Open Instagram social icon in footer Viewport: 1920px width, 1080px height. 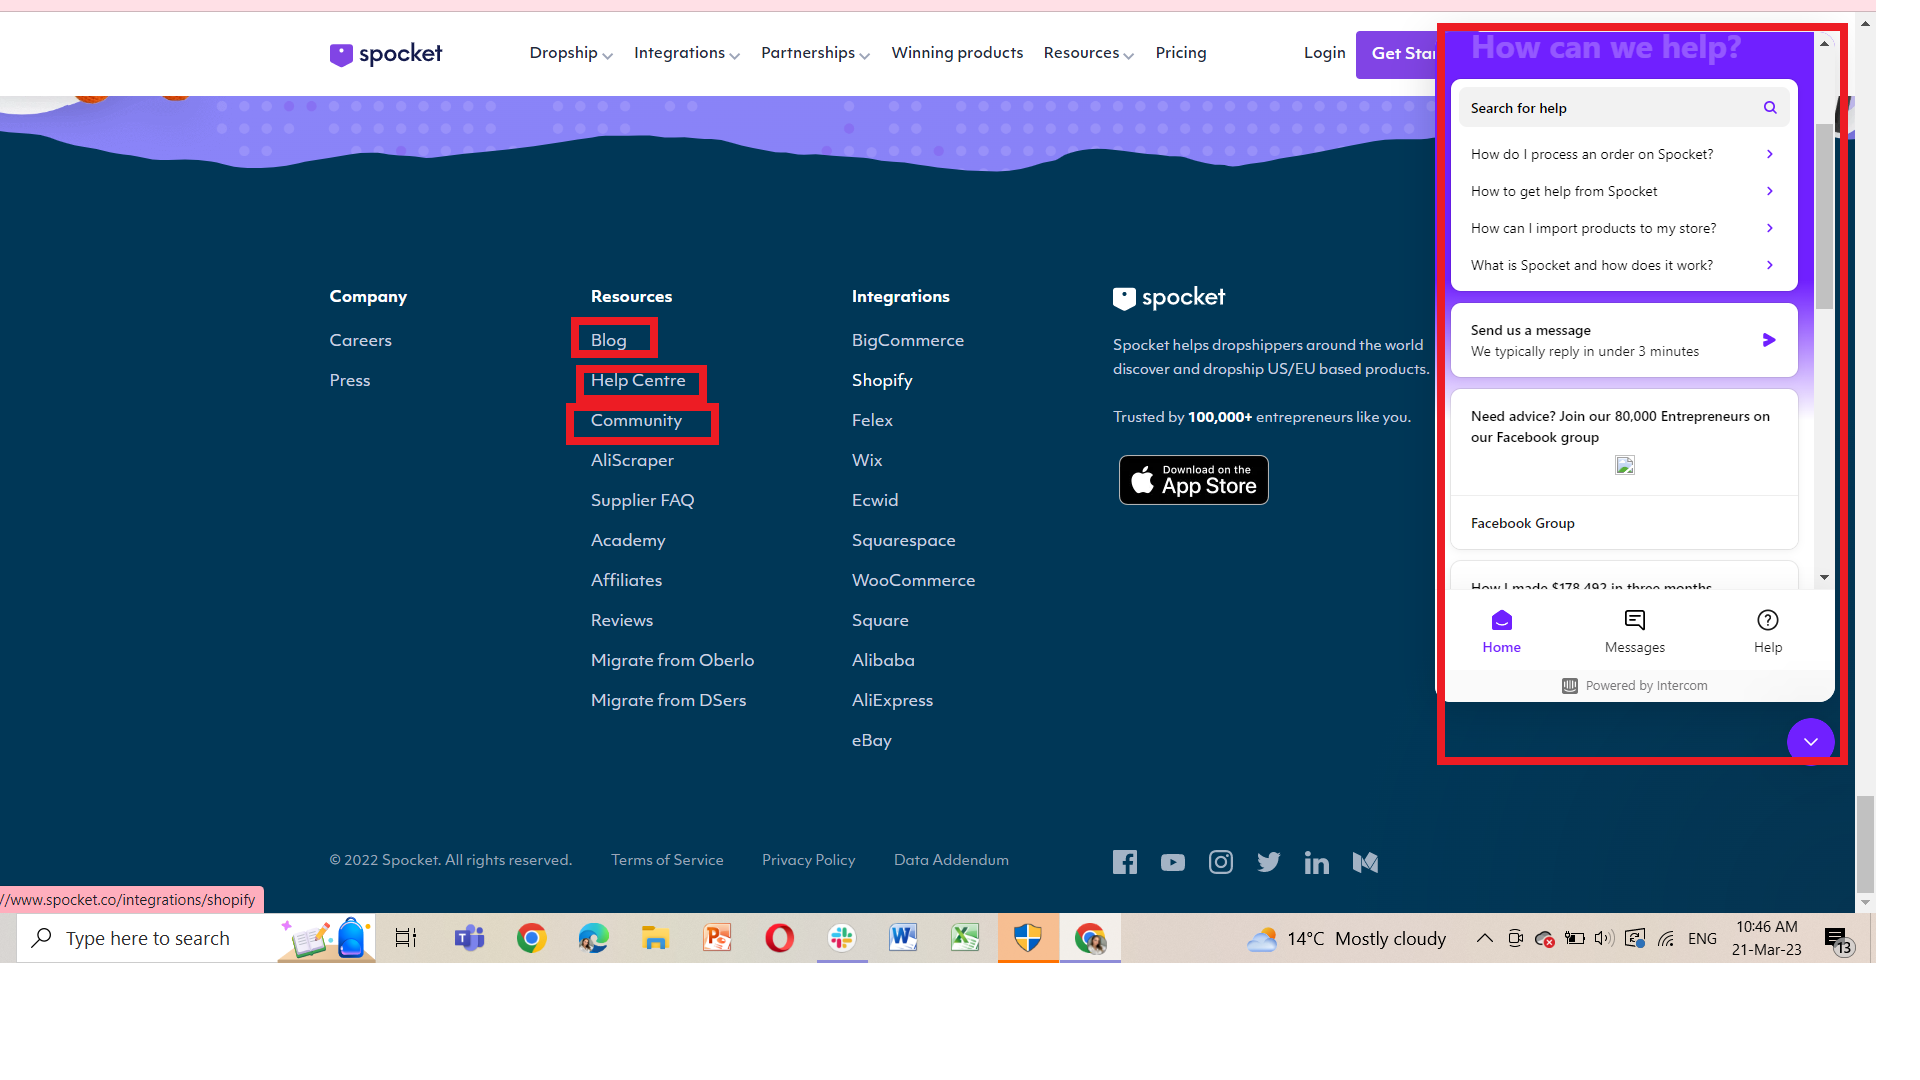(1221, 862)
